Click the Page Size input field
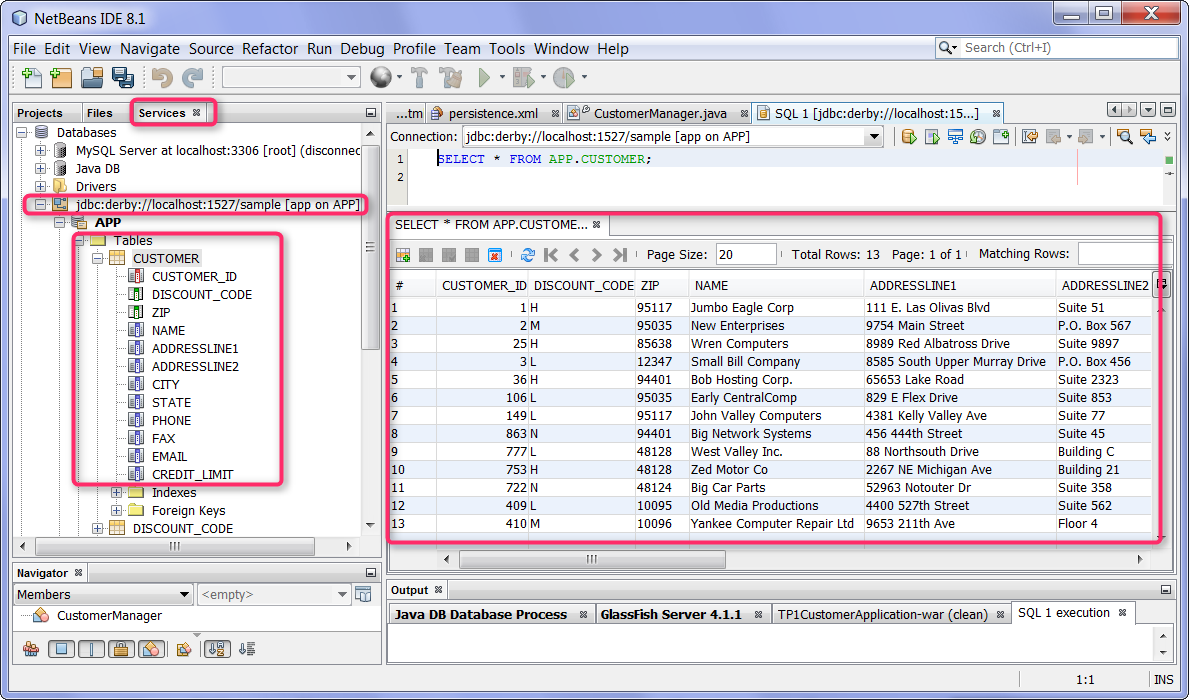Image resolution: width=1189 pixels, height=700 pixels. click(x=745, y=255)
